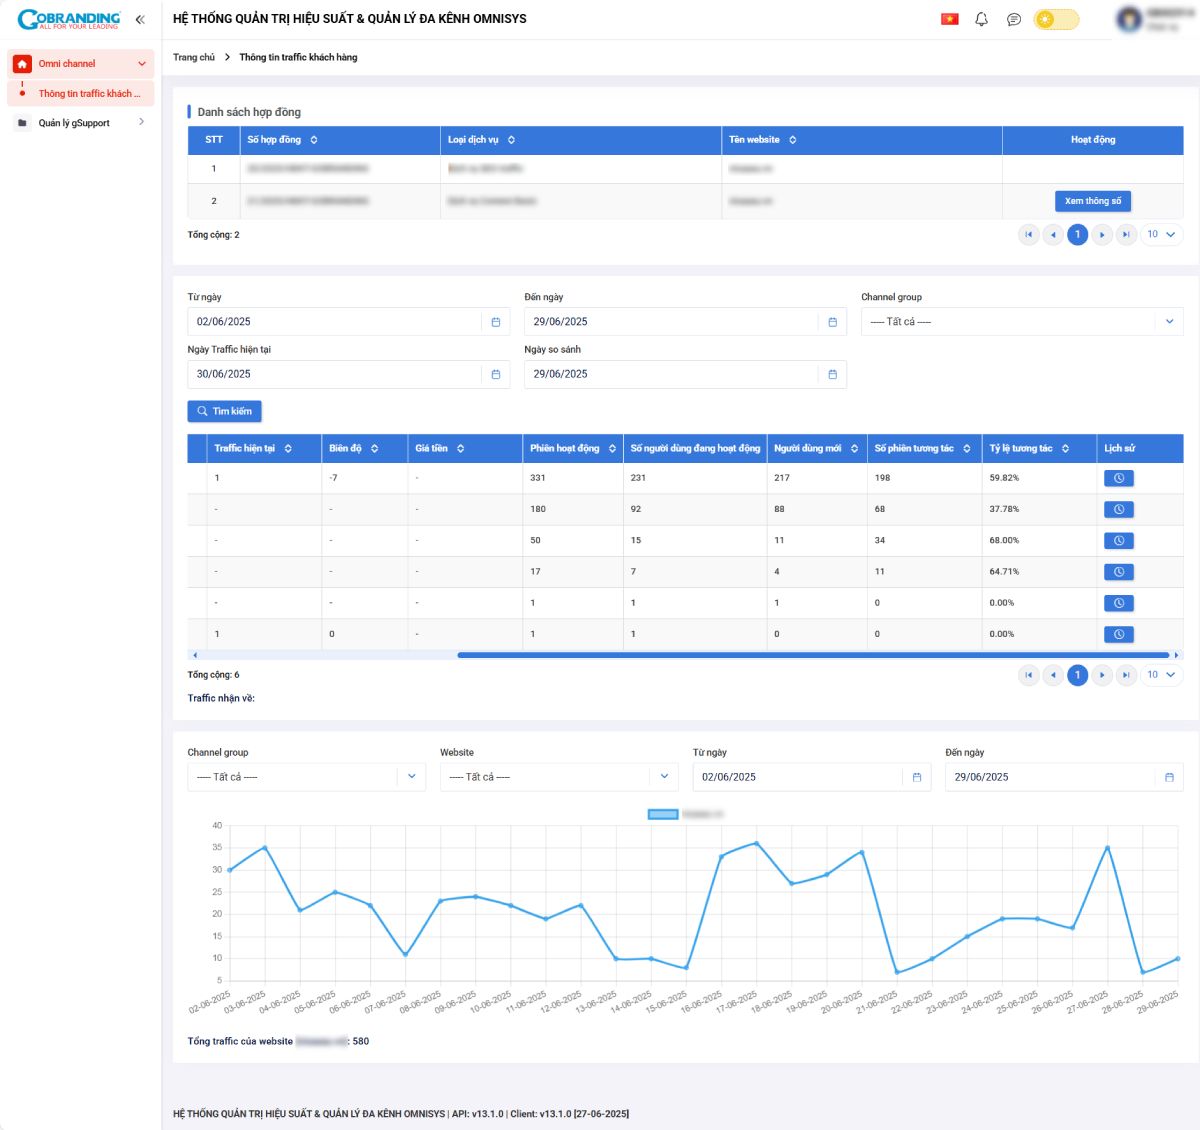Toggle the light/dark theme switch
This screenshot has width=1200, height=1130.
(1056, 19)
